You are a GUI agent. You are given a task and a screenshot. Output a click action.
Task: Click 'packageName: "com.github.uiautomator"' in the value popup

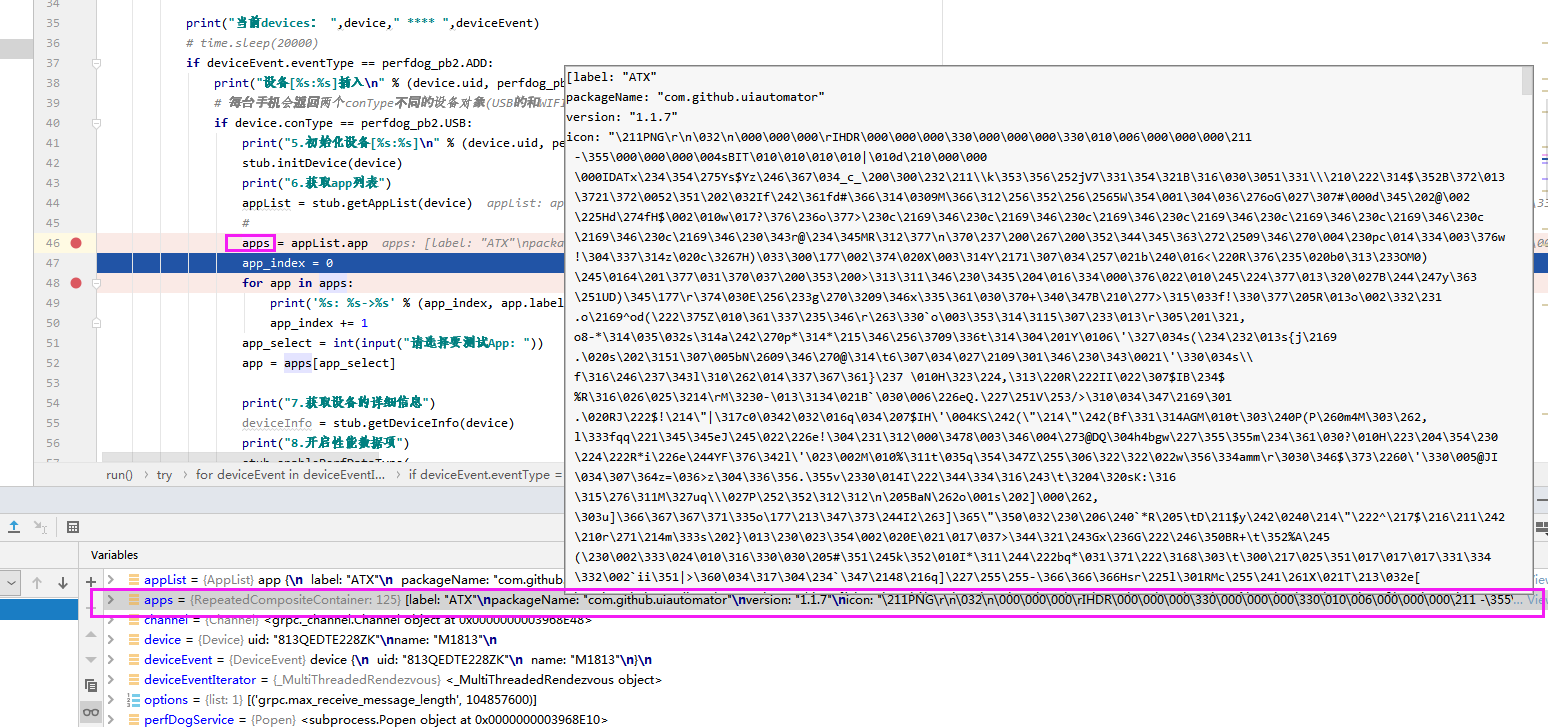[695, 97]
